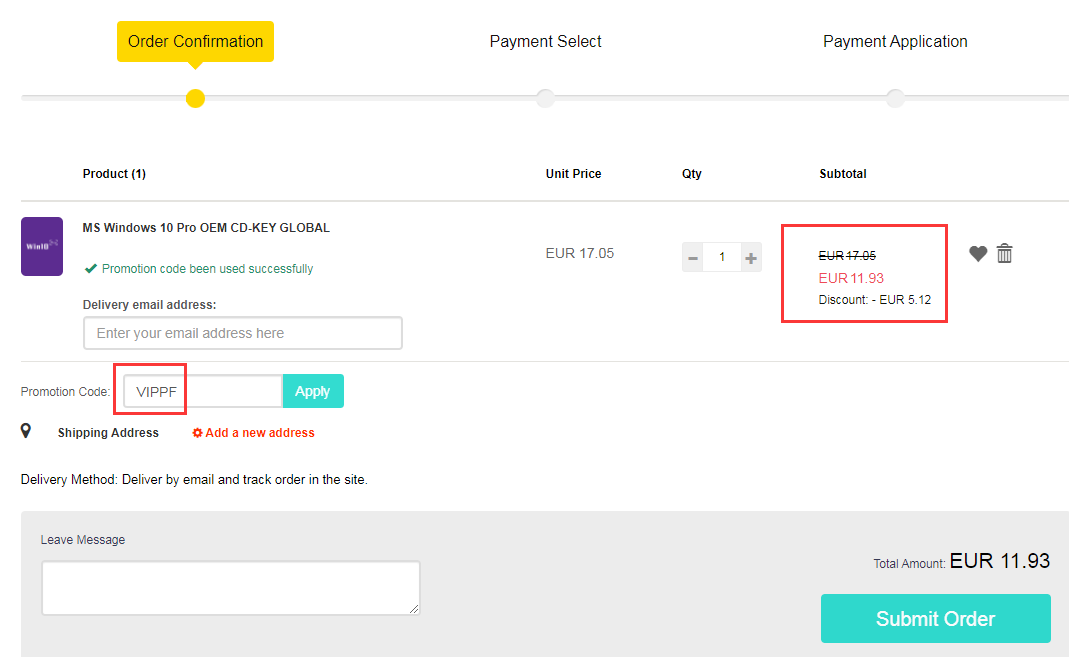Click the Product (1) column header
This screenshot has height=657, width=1069.
pos(114,174)
